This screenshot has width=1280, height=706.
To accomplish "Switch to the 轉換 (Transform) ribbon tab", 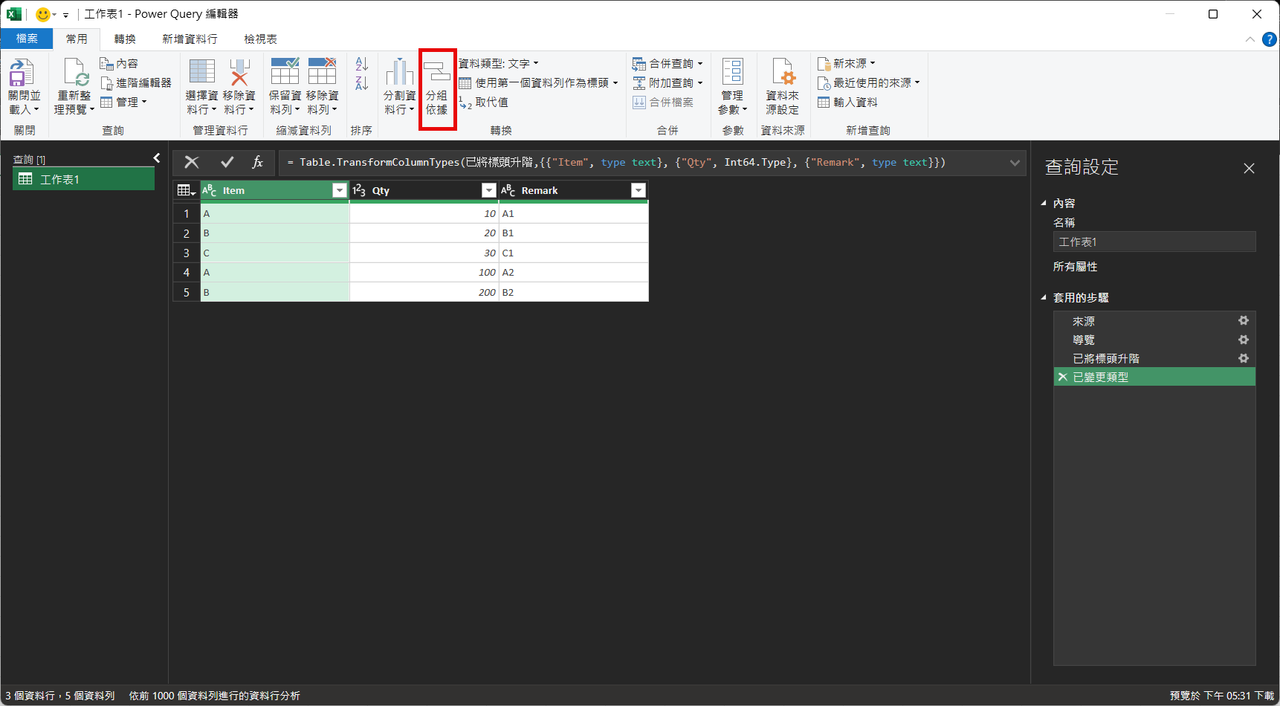I will click(x=125, y=39).
